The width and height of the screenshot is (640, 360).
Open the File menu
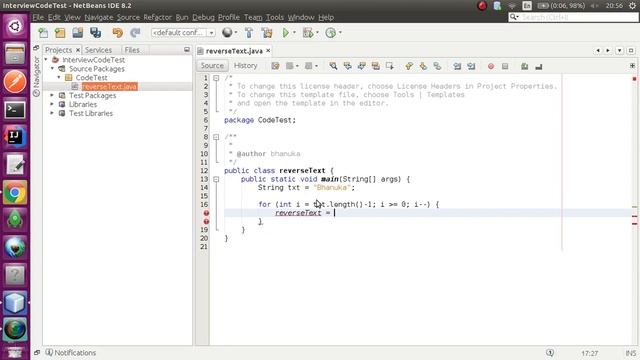[x=38, y=17]
